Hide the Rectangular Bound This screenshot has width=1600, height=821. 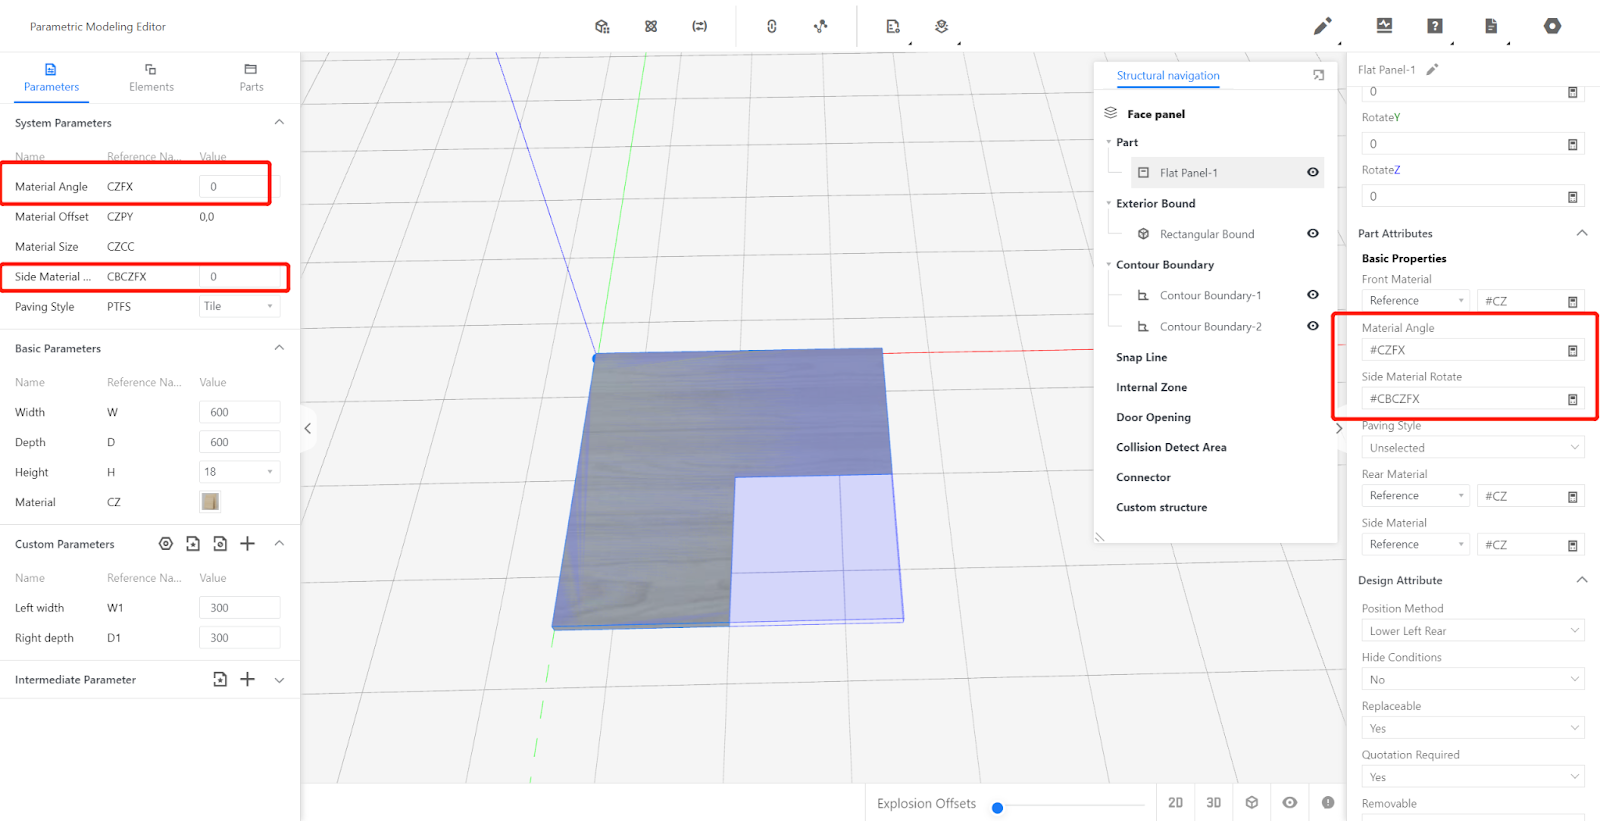pos(1313,234)
